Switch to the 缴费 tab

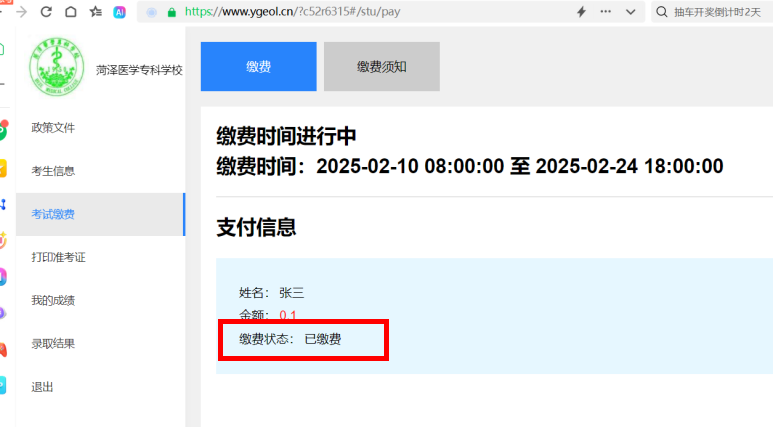pyautogui.click(x=258, y=67)
